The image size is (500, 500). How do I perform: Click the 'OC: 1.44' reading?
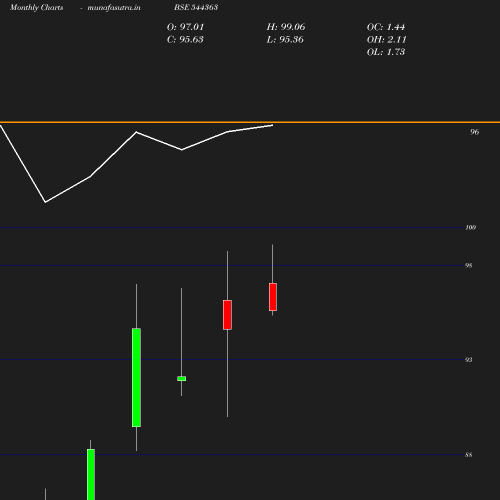pyautogui.click(x=386, y=27)
